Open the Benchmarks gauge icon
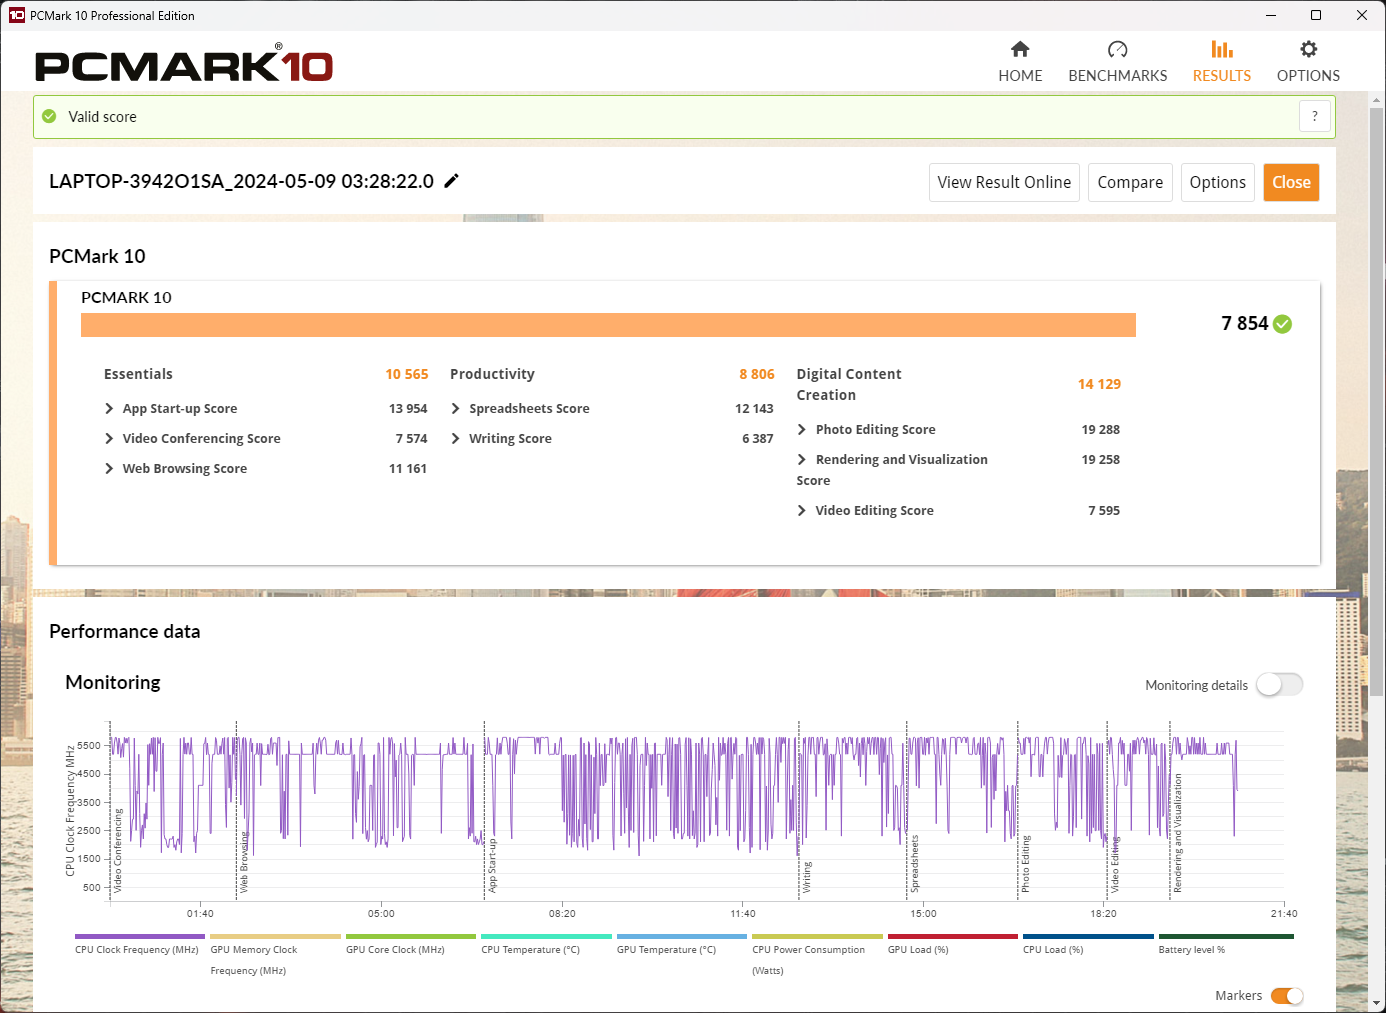The width and height of the screenshot is (1386, 1013). tap(1117, 50)
